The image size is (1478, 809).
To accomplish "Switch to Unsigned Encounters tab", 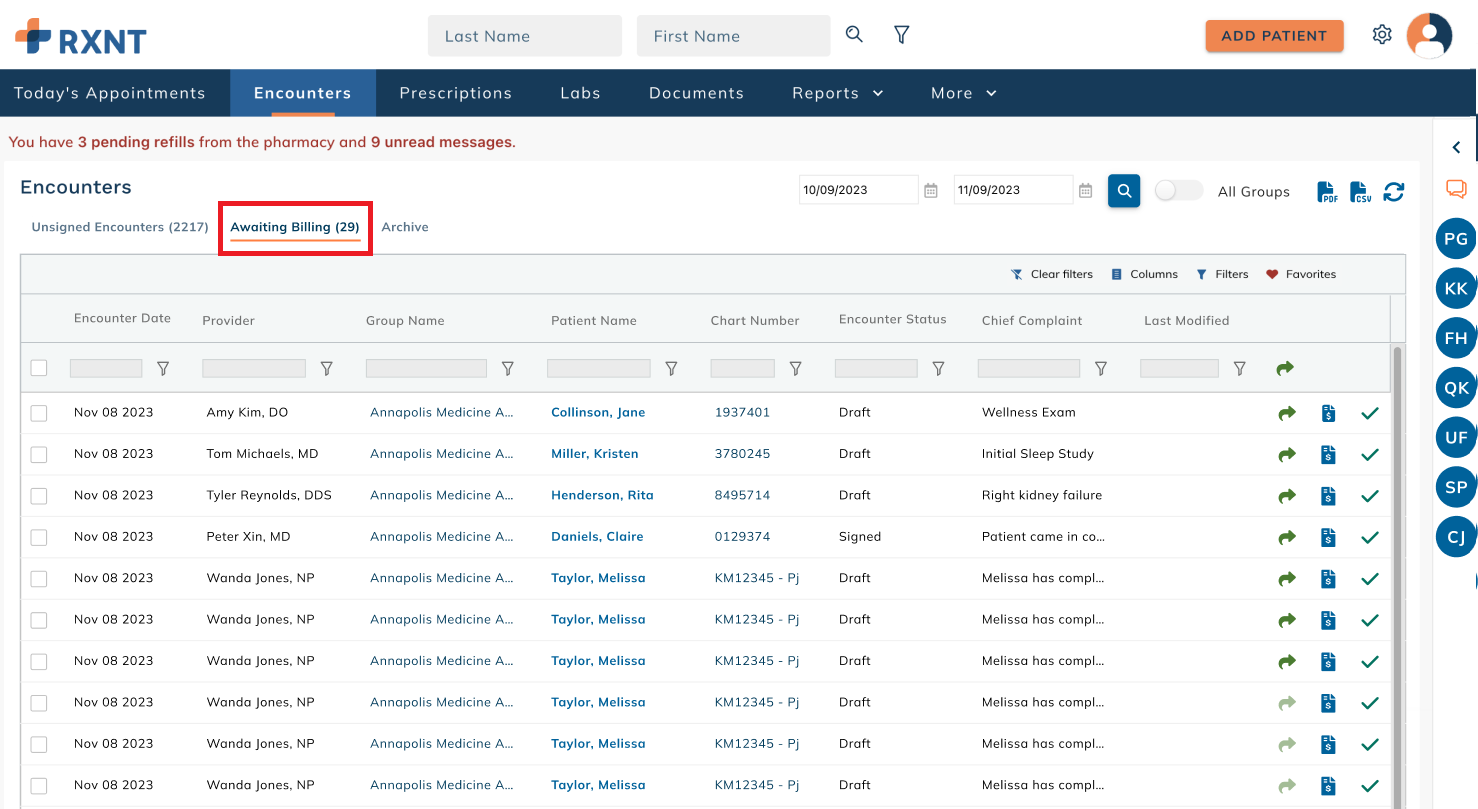I will coord(120,227).
